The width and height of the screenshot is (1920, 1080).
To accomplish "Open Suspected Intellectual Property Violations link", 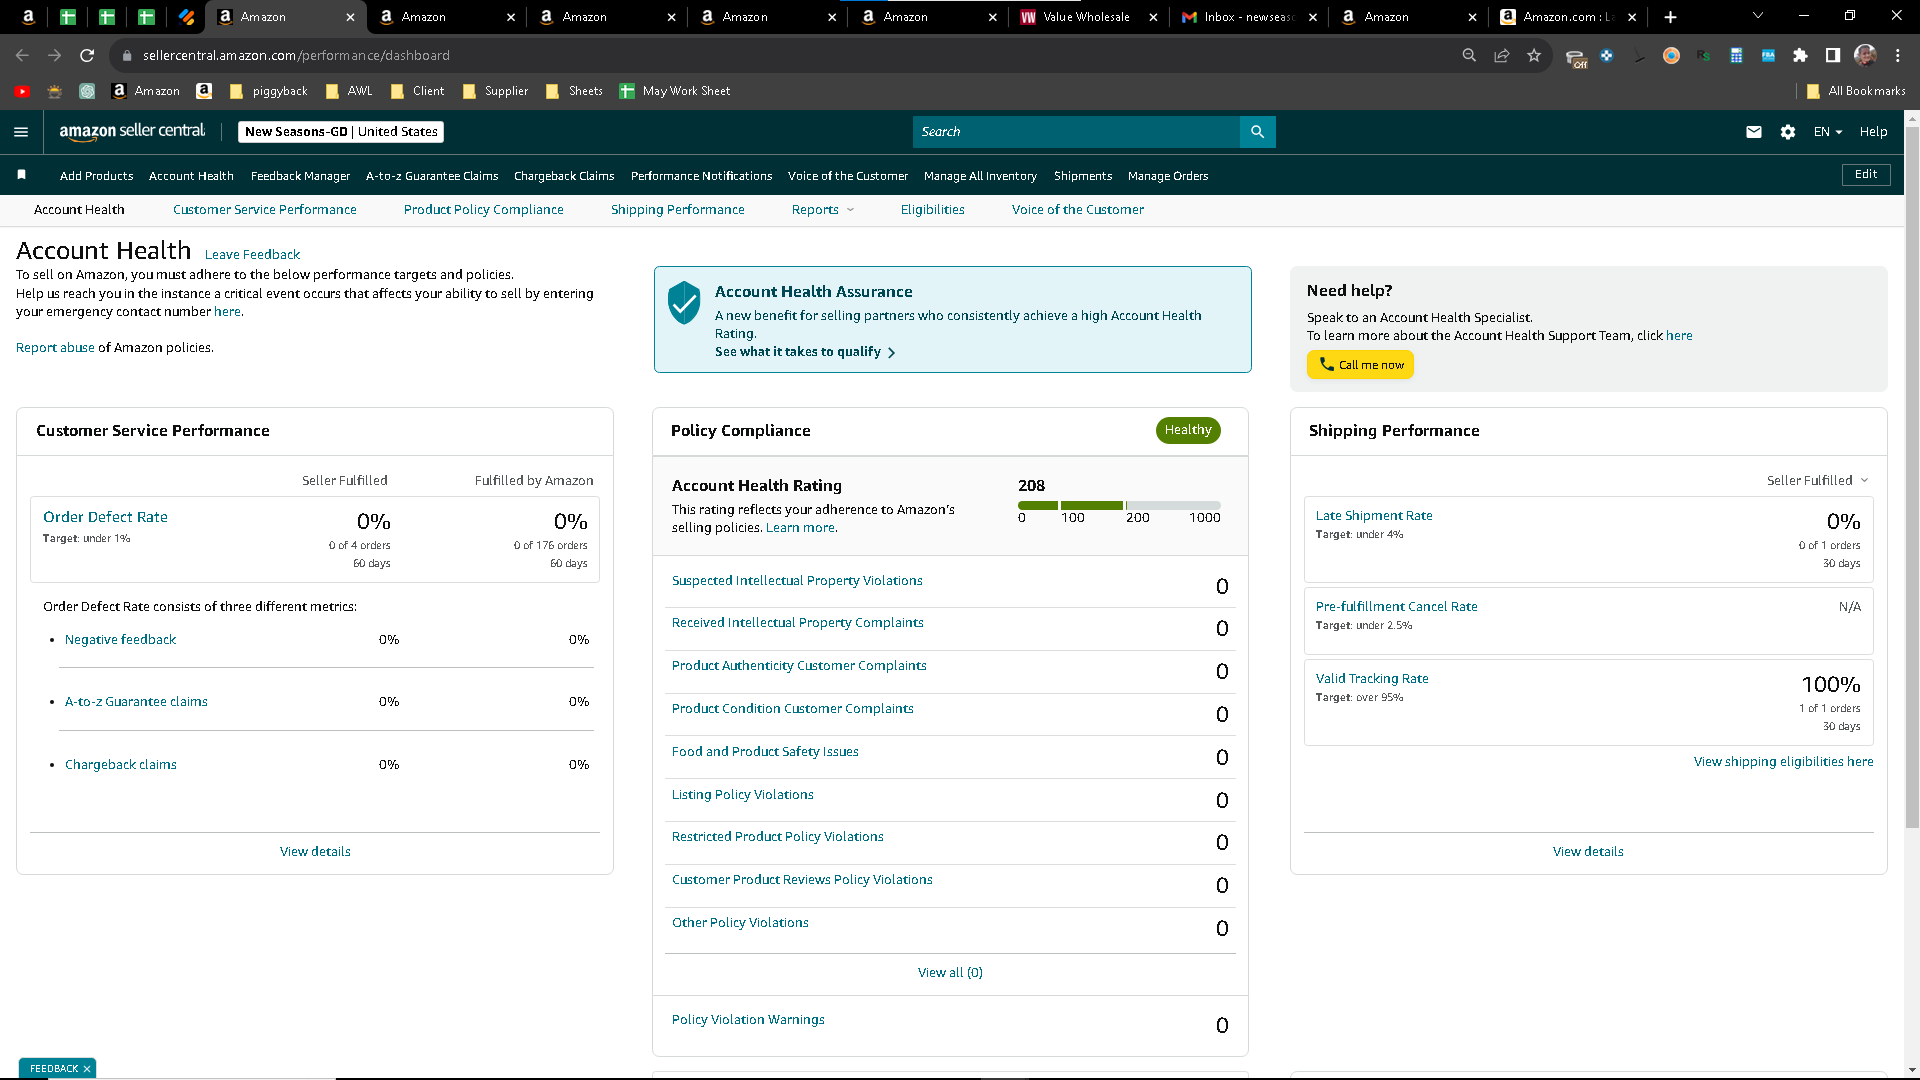I will 797,581.
